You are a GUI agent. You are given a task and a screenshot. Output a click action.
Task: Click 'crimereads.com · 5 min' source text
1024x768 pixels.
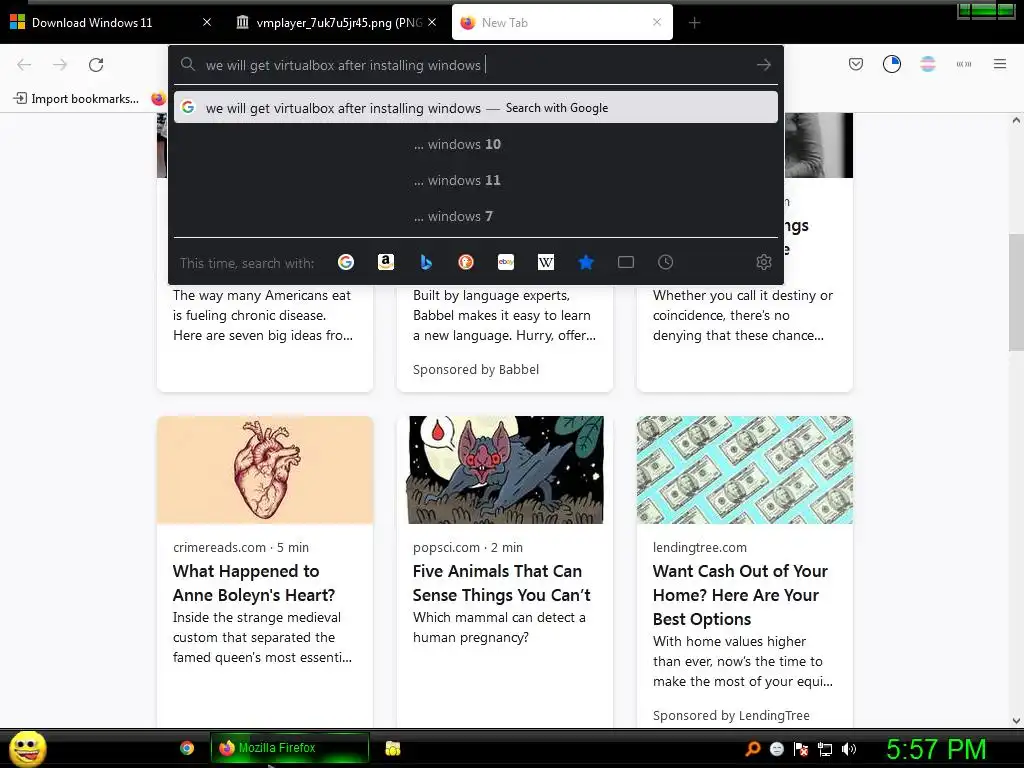[241, 547]
